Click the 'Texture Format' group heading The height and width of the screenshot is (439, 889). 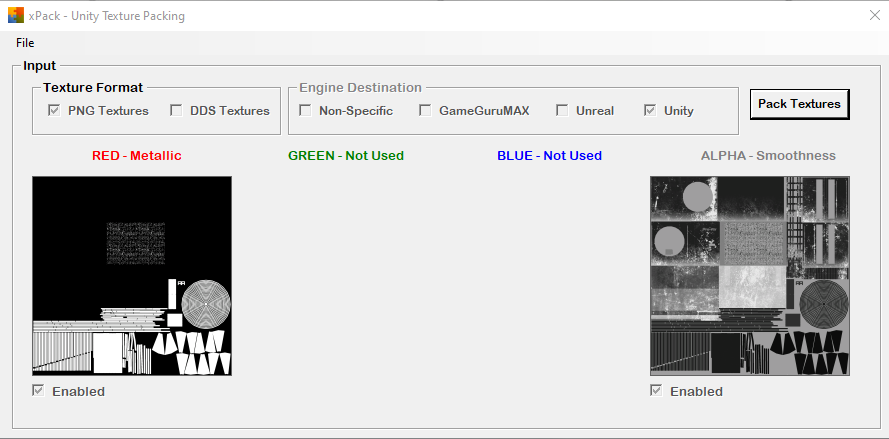tap(93, 87)
